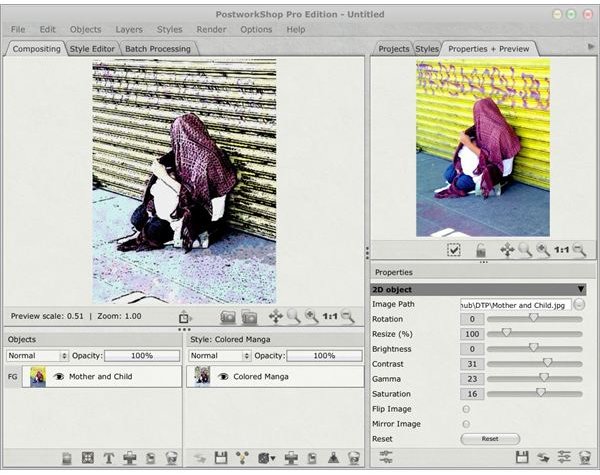The image size is (600, 475).
Task: Click the Objects panel Opacity 100% field
Action: click(x=142, y=356)
